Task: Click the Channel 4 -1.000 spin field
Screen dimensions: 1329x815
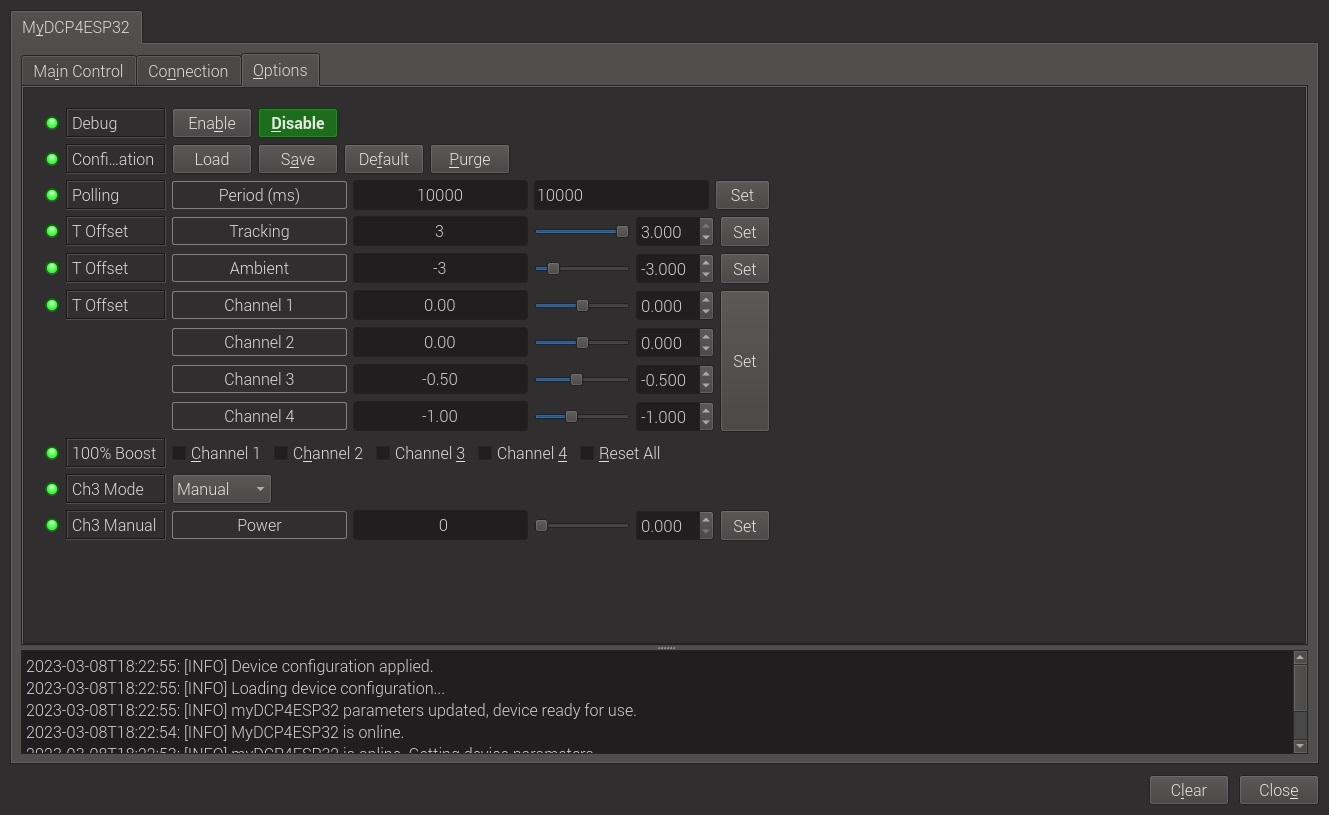Action: tap(668, 417)
